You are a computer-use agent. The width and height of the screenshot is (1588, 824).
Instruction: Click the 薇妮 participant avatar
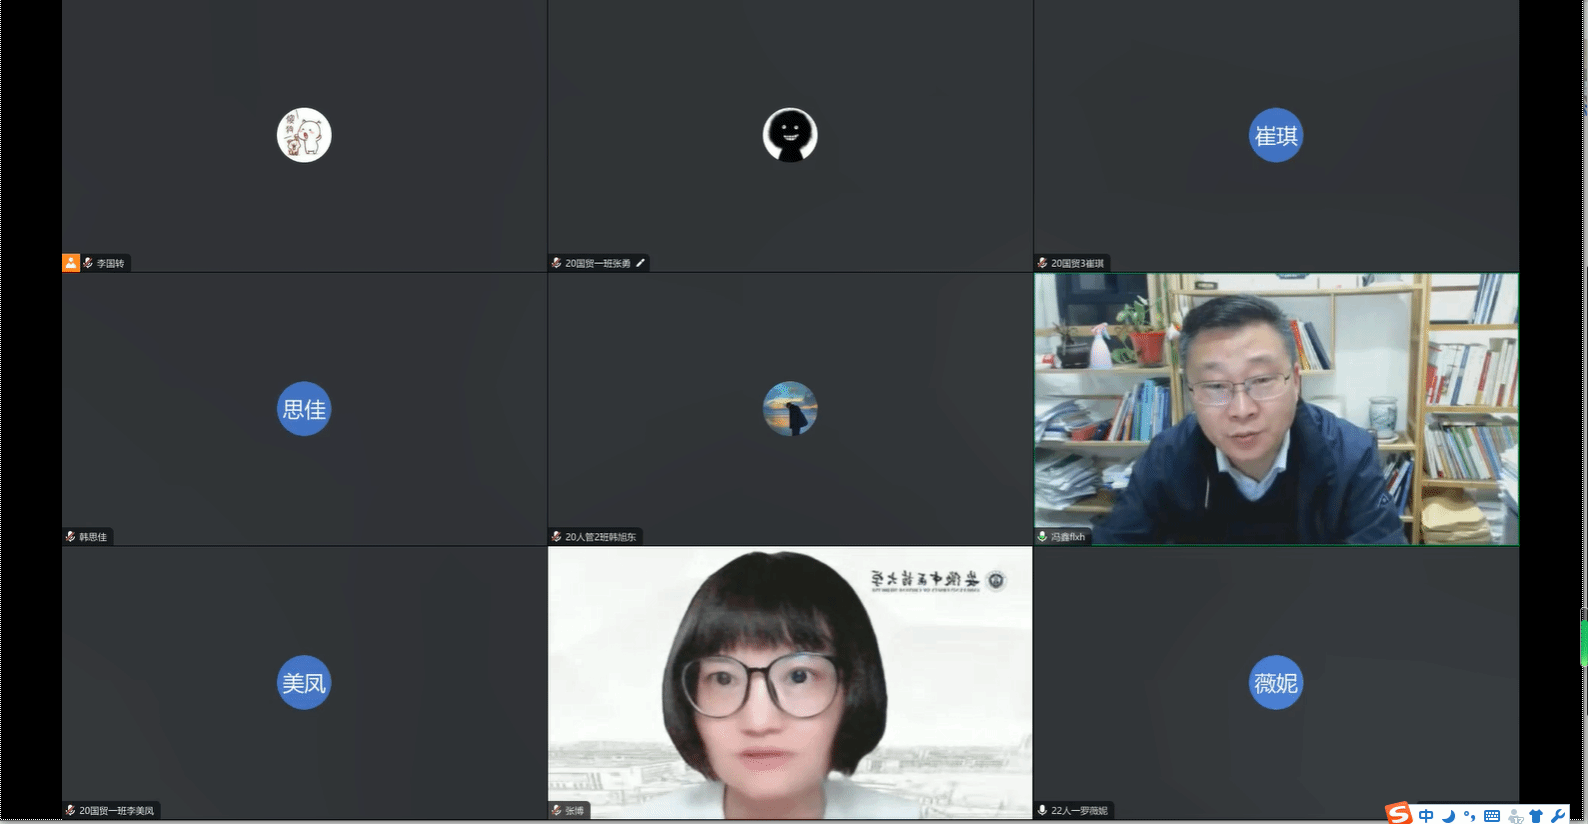pyautogui.click(x=1276, y=683)
